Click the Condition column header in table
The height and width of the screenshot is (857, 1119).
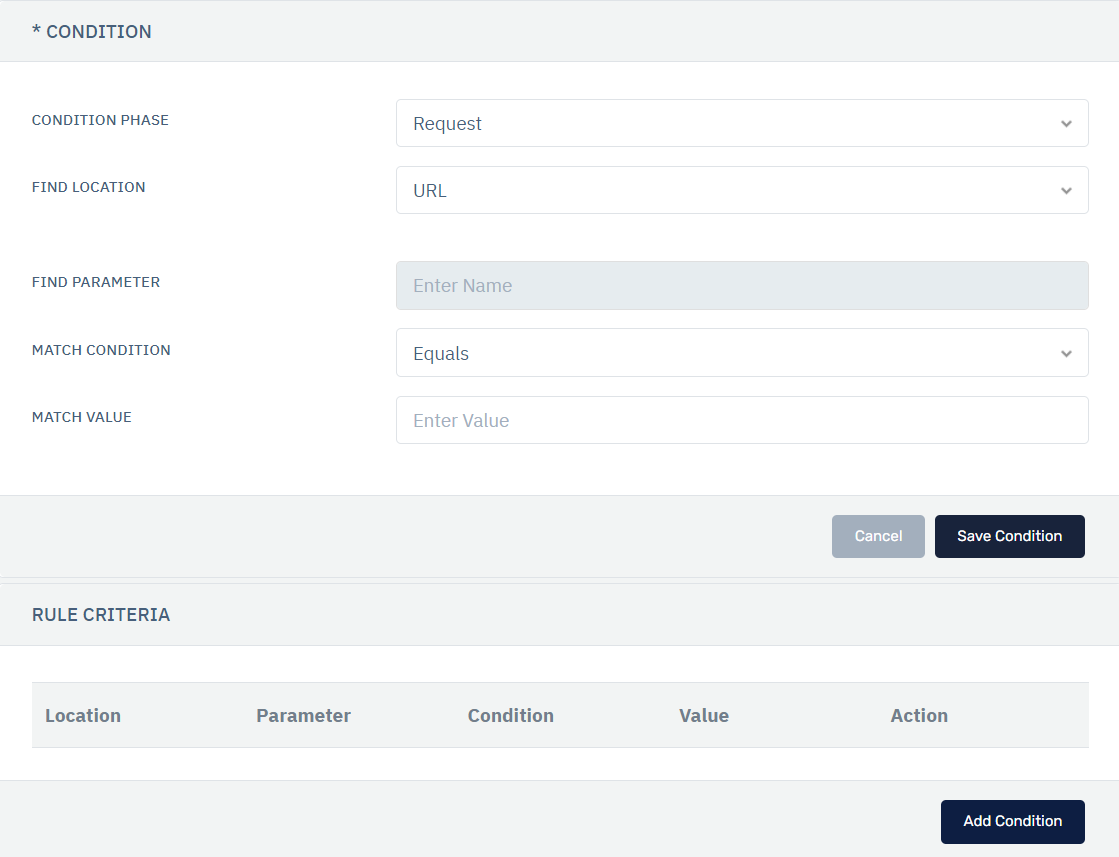click(x=510, y=715)
